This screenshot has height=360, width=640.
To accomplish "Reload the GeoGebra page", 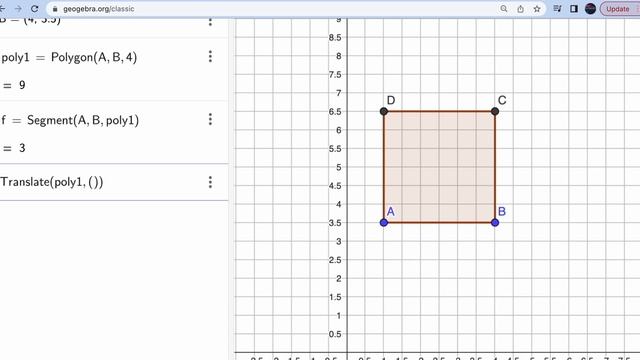I will point(35,9).
